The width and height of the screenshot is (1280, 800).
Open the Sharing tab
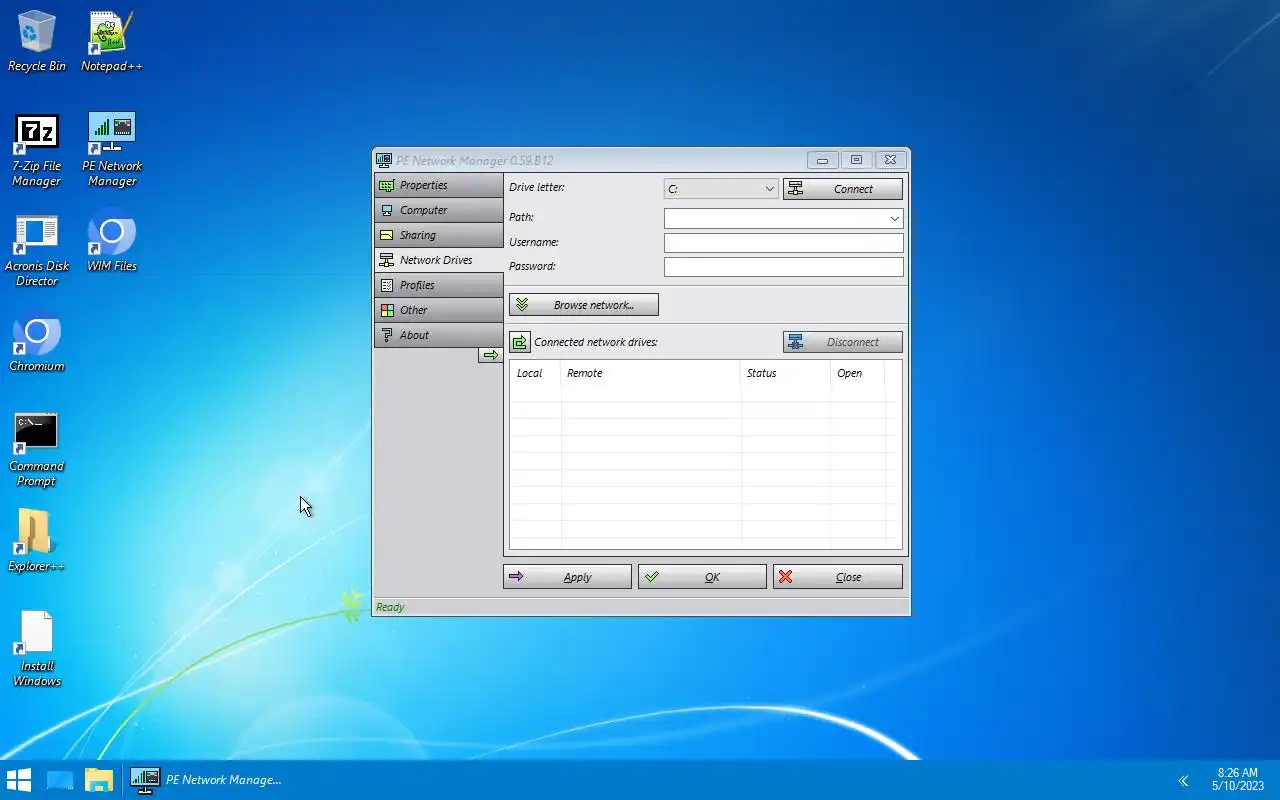[x=439, y=235]
